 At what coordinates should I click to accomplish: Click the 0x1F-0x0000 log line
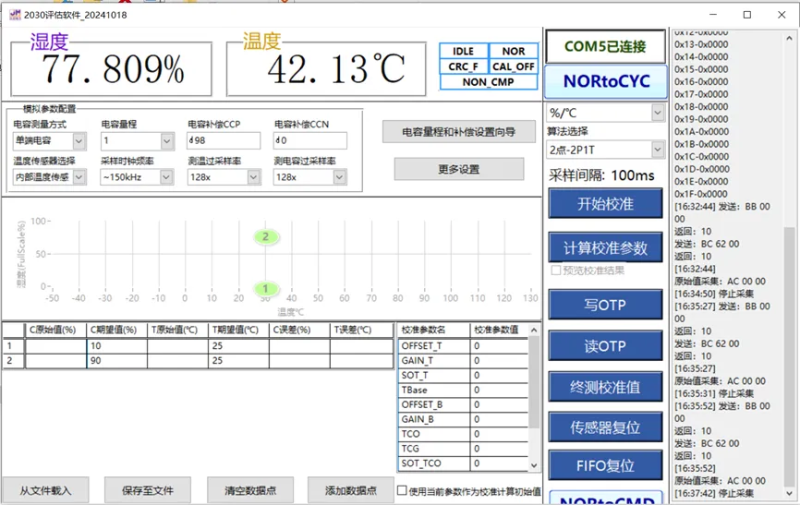click(701, 194)
